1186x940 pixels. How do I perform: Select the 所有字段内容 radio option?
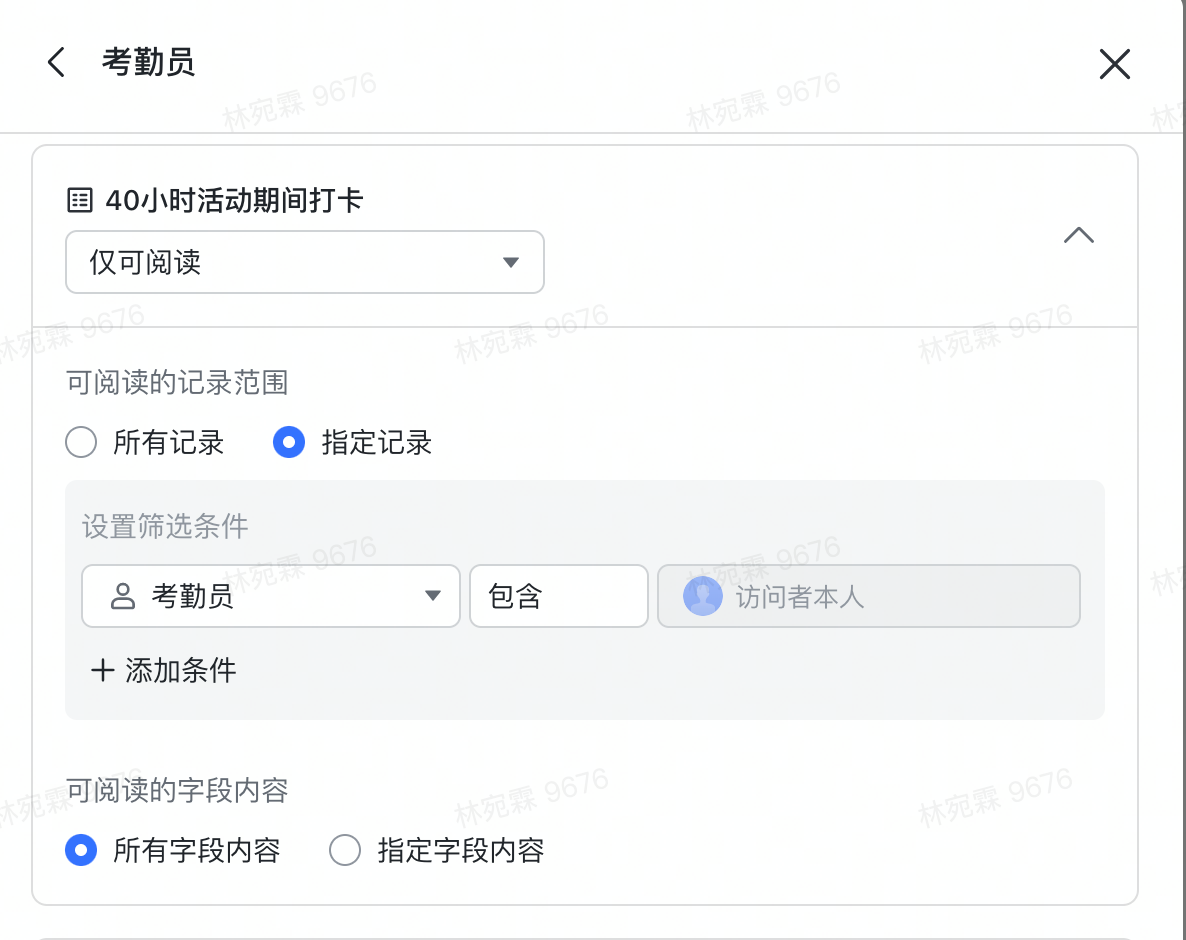pyautogui.click(x=81, y=851)
